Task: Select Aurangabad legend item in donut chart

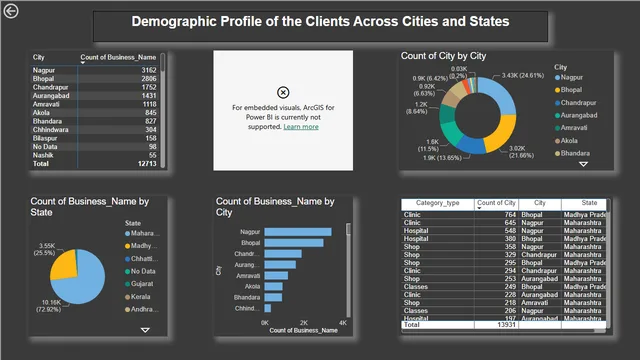Action: [x=576, y=116]
